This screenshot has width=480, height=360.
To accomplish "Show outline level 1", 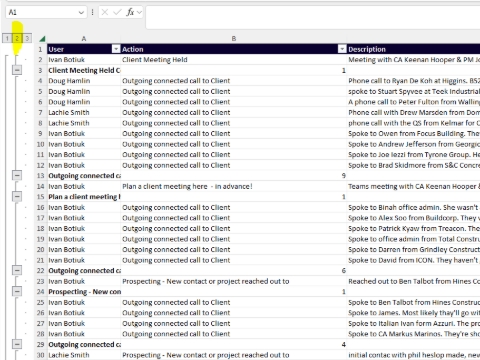I will [7, 38].
